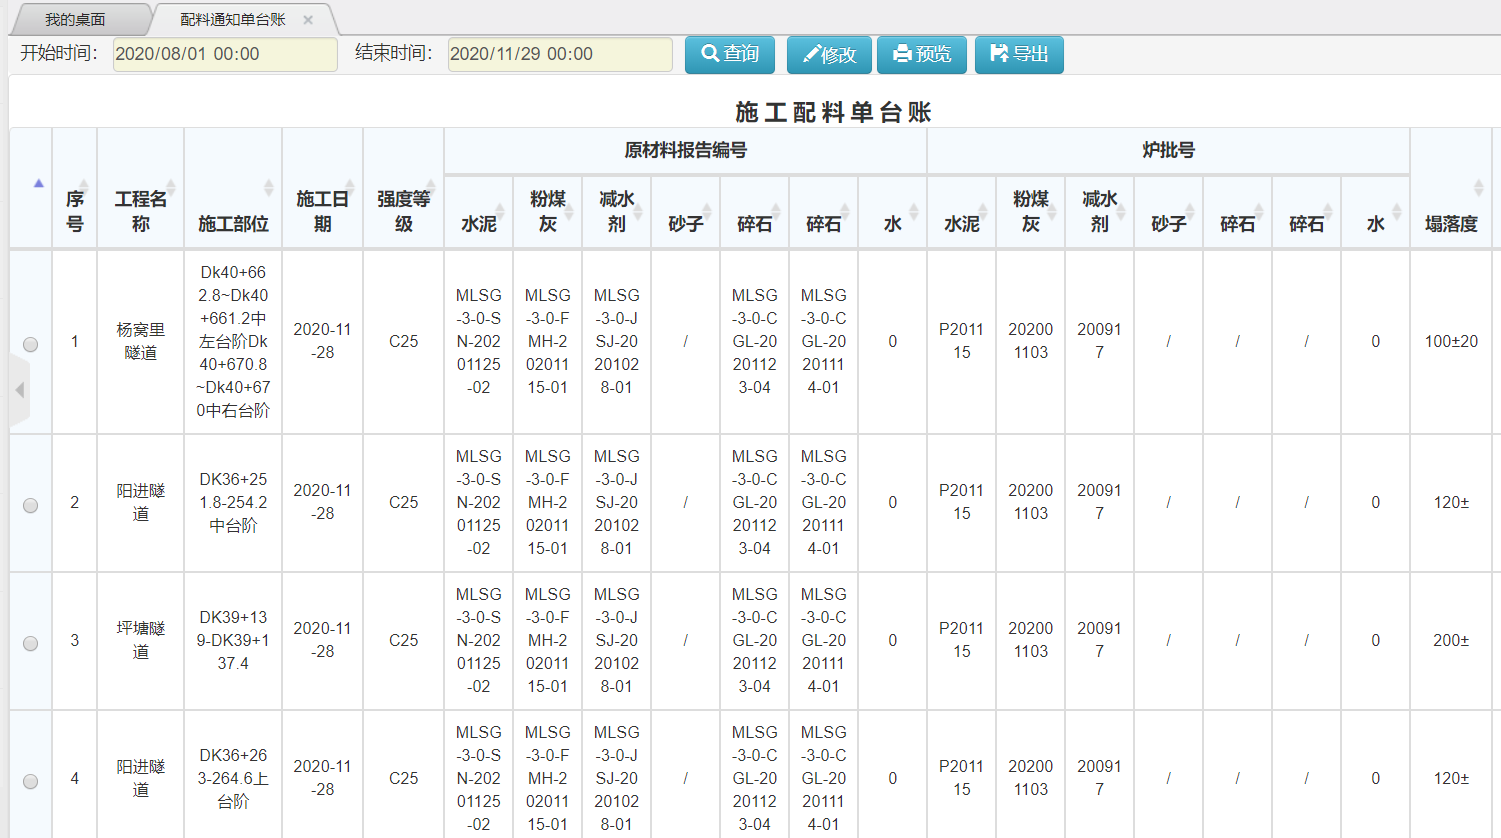Close the 配料通知单台账 tab
The width and height of the screenshot is (1501, 838).
(x=308, y=20)
